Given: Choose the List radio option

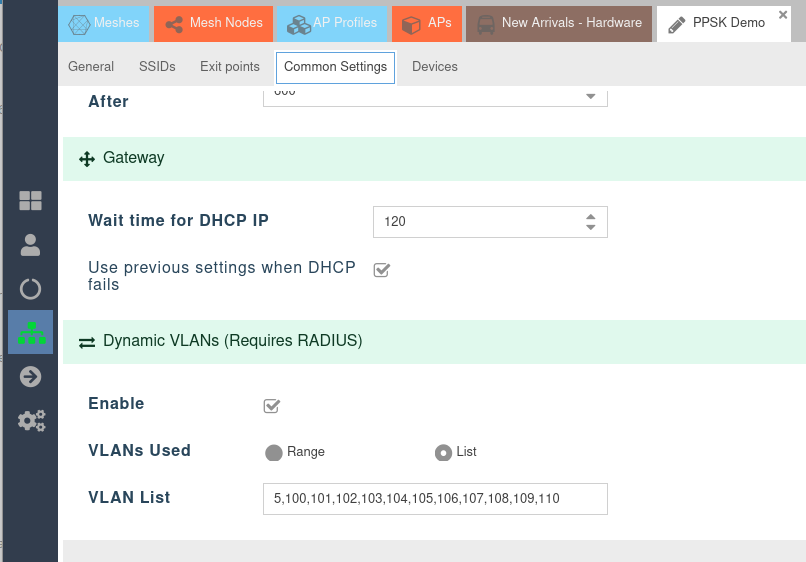Looking at the screenshot, I should pos(443,452).
